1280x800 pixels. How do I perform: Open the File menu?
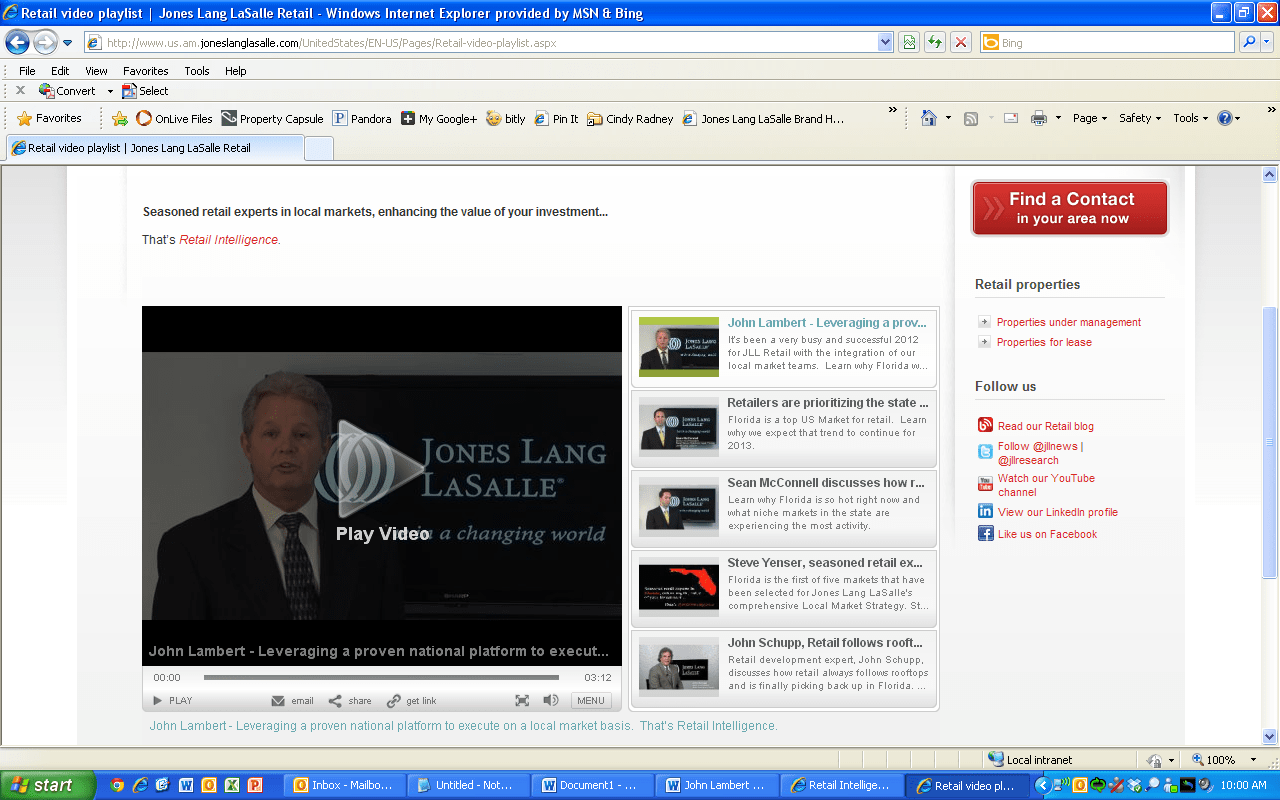(27, 71)
